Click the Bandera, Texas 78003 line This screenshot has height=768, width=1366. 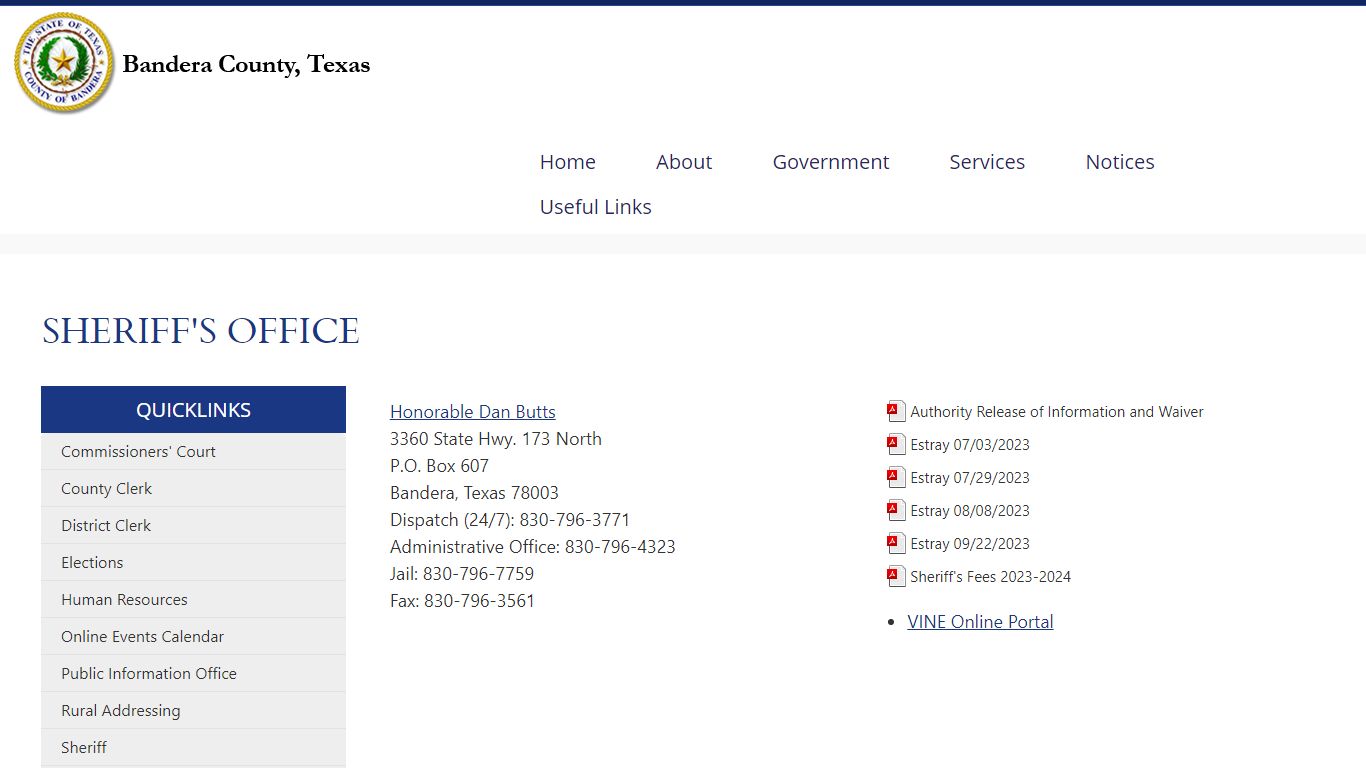[474, 493]
